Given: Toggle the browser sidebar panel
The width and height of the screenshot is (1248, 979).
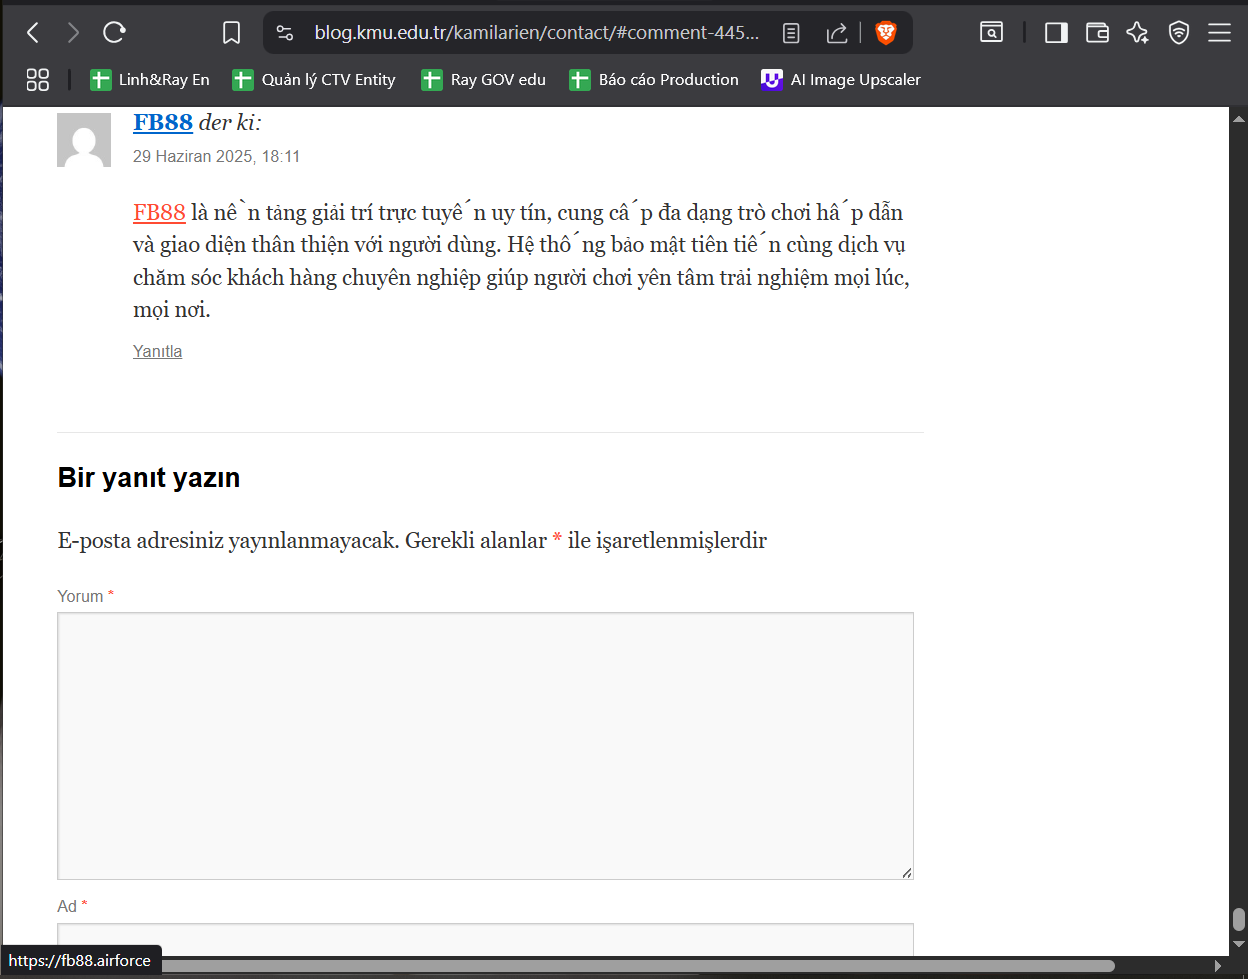Looking at the screenshot, I should pyautogui.click(x=1056, y=33).
